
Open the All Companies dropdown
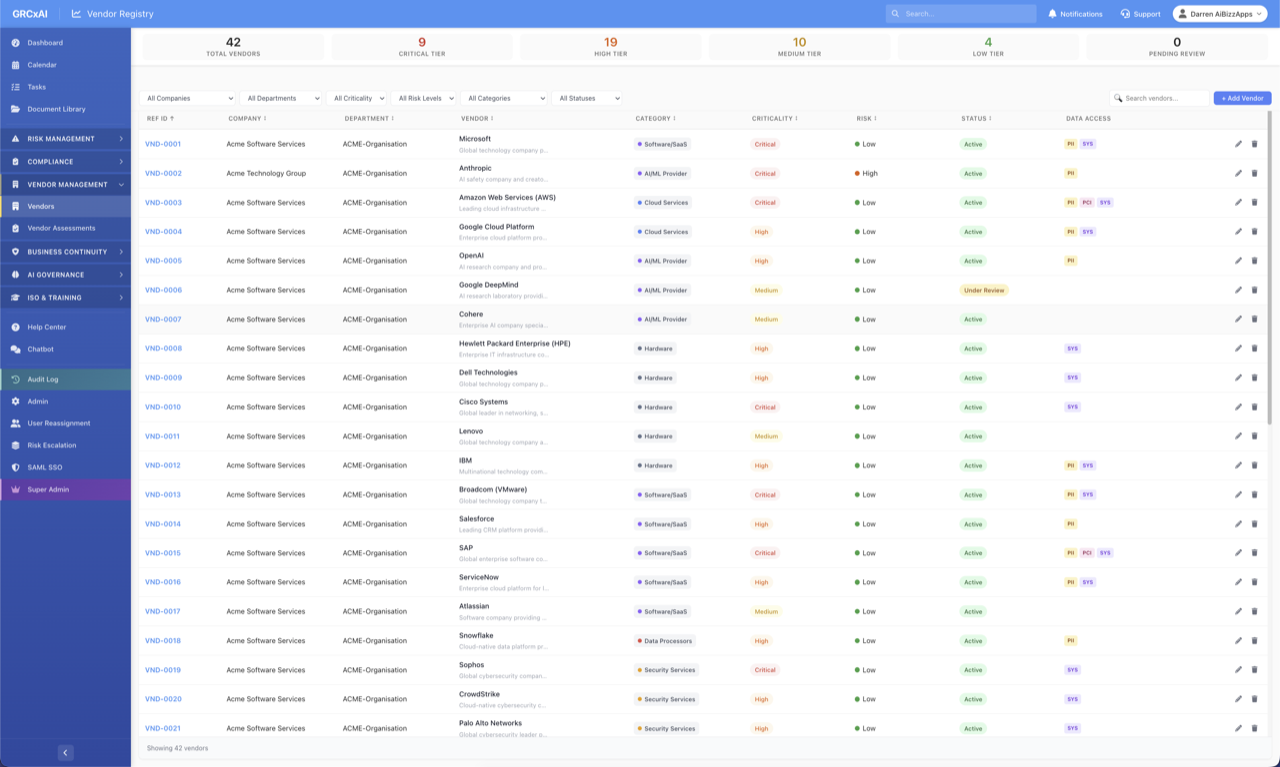pos(189,98)
